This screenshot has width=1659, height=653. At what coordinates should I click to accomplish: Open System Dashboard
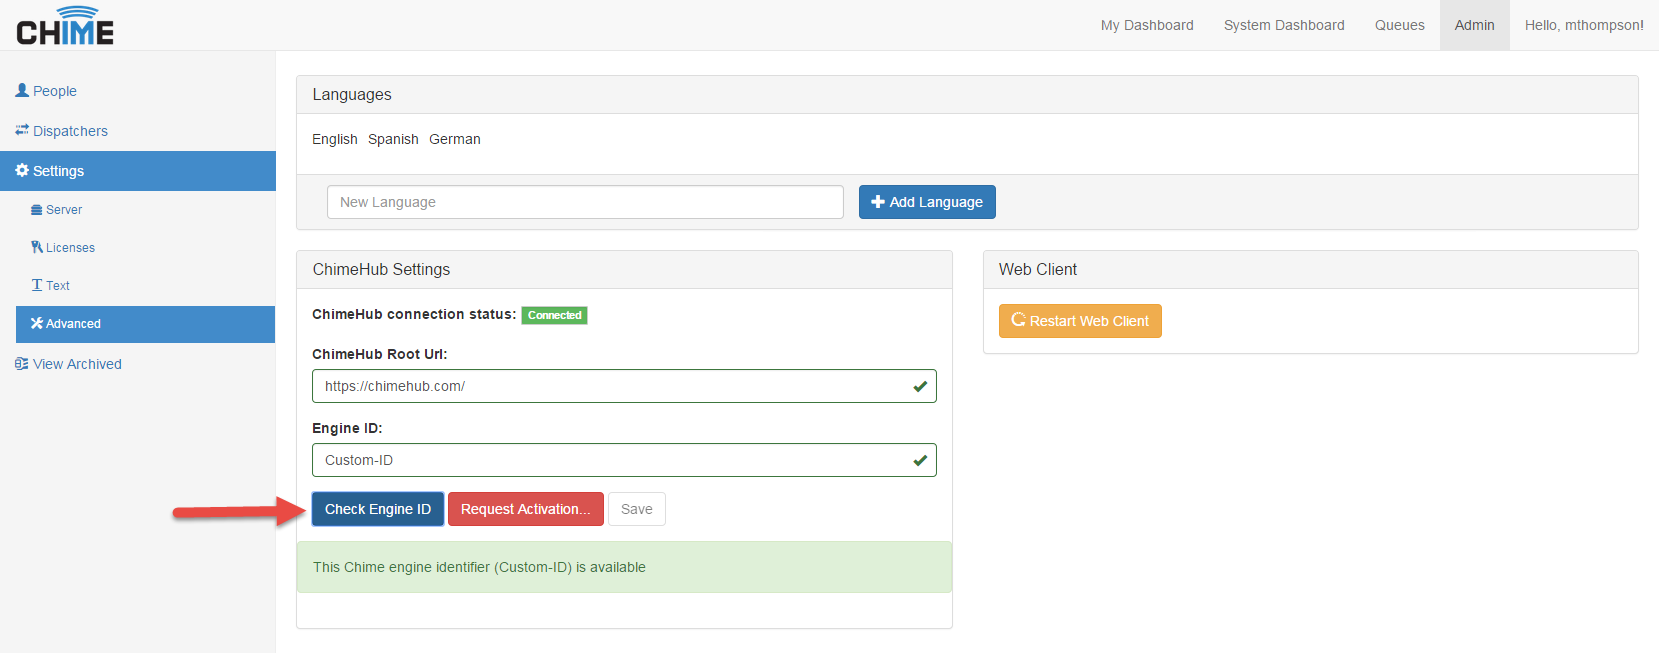(1284, 25)
